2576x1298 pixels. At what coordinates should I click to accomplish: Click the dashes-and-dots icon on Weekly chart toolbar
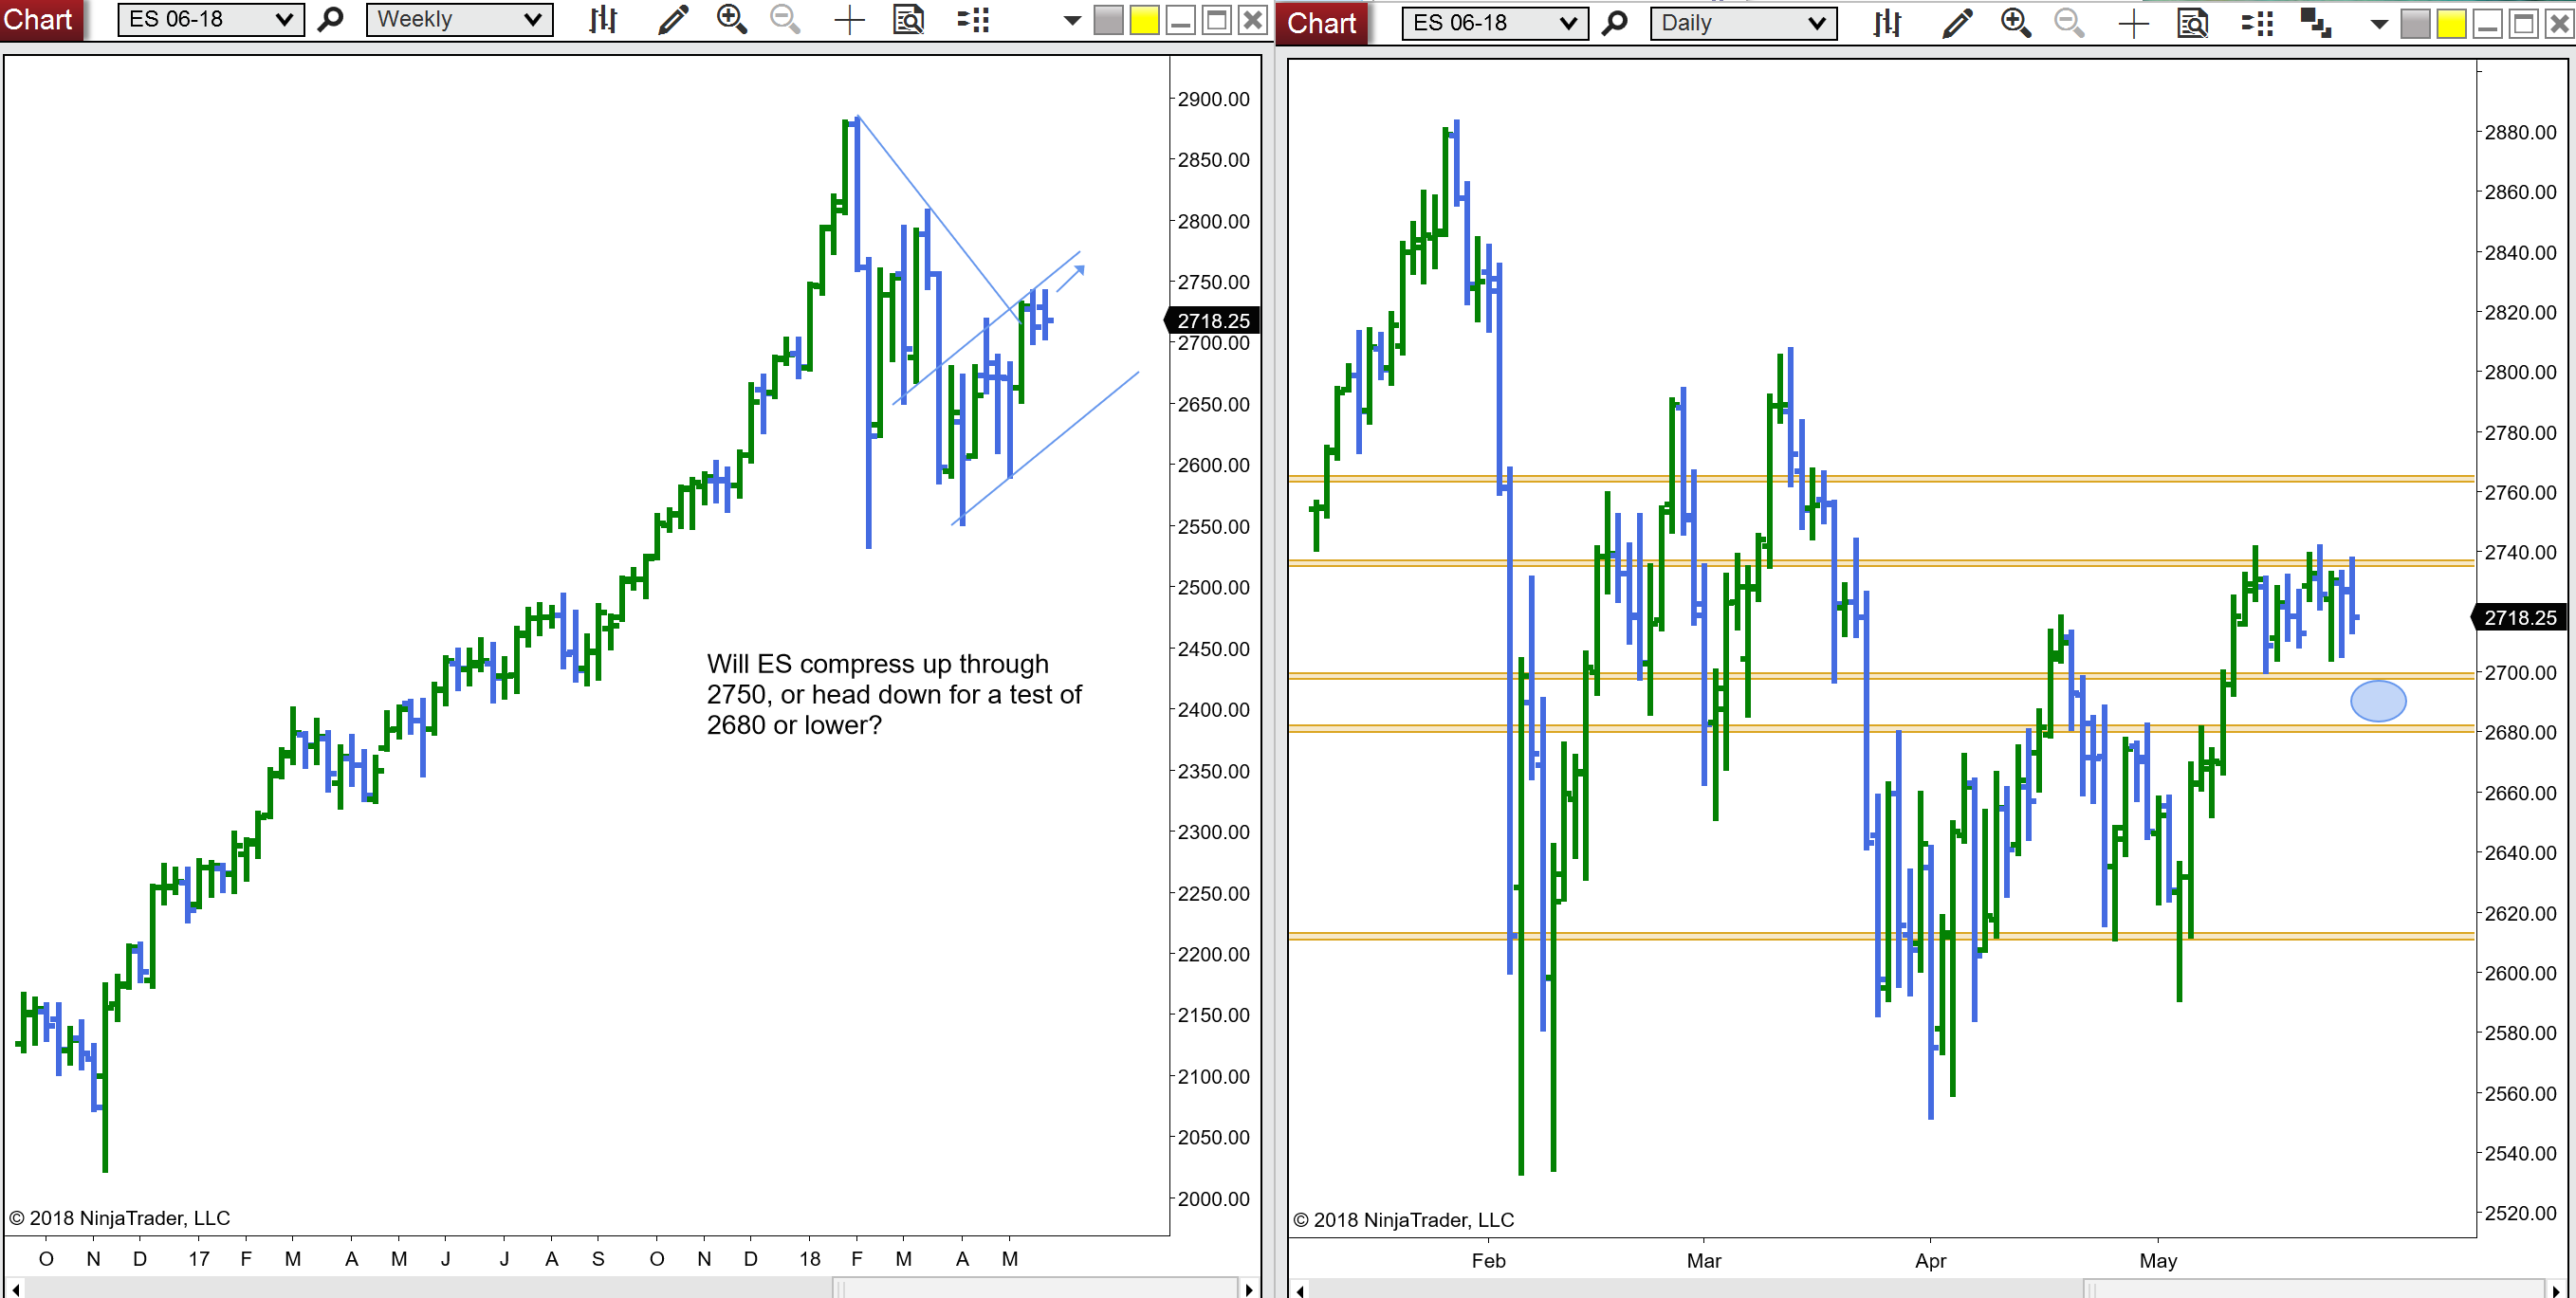(x=972, y=20)
